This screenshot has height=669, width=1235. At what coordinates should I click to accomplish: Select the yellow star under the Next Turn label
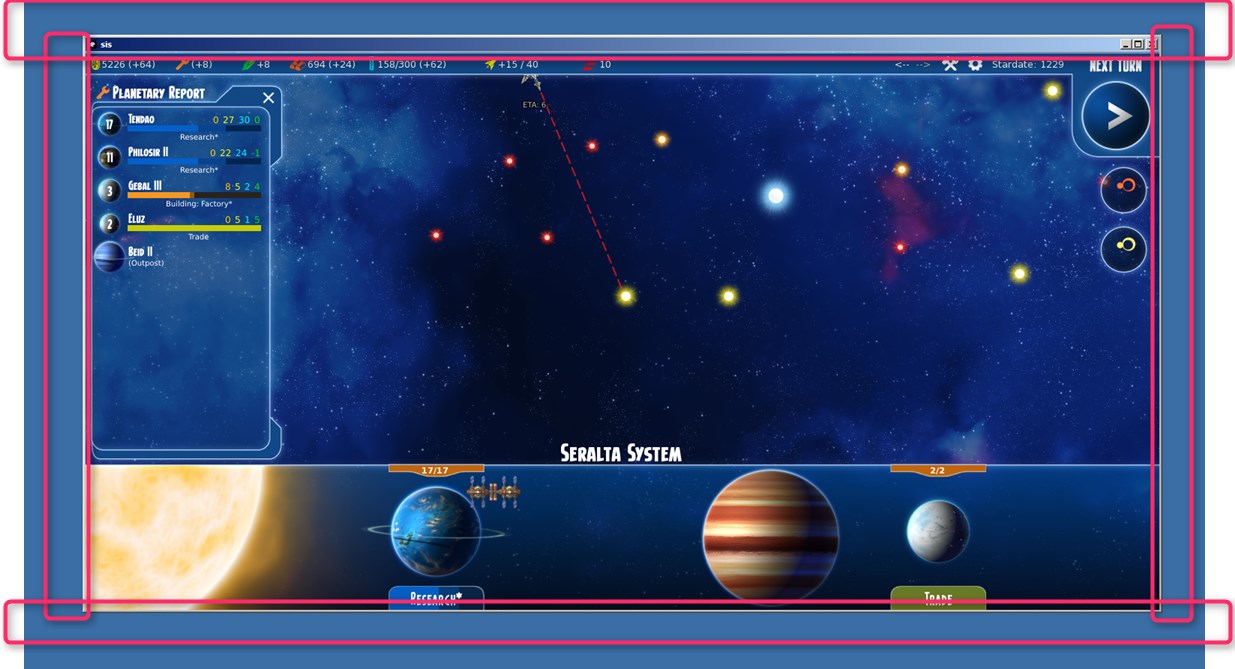pyautogui.click(x=1052, y=91)
